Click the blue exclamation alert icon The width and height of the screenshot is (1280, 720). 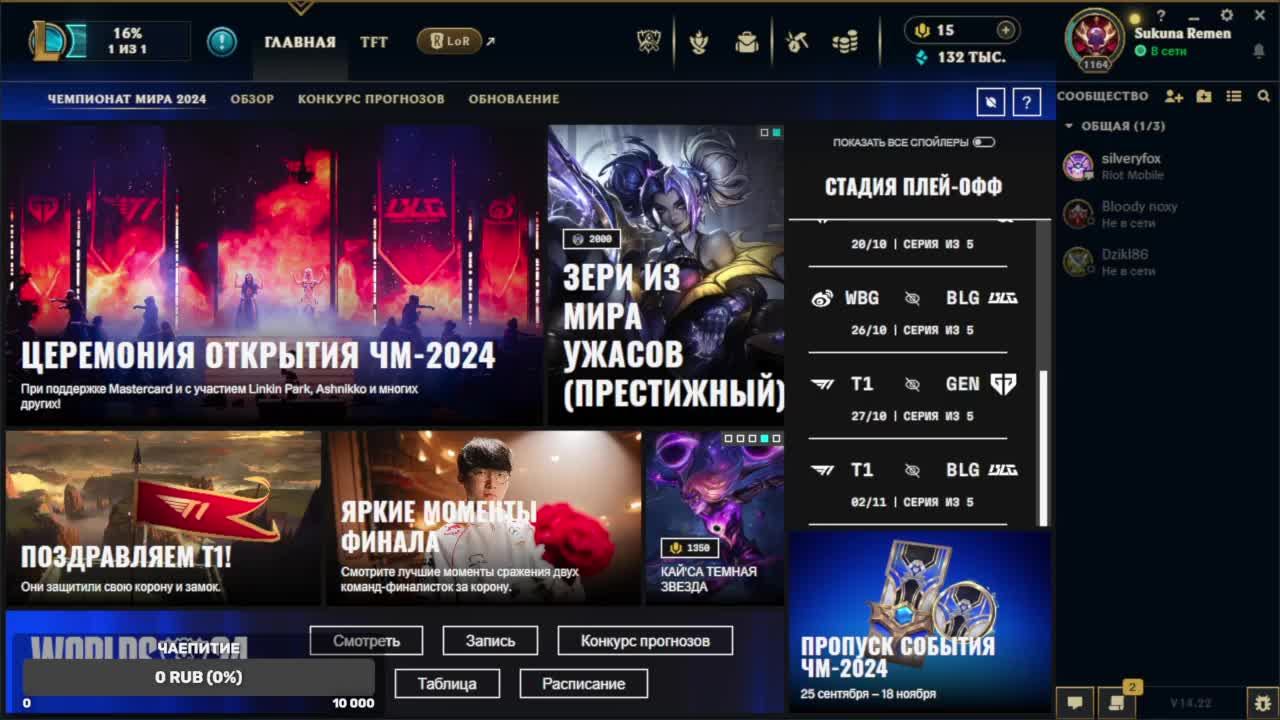point(222,41)
